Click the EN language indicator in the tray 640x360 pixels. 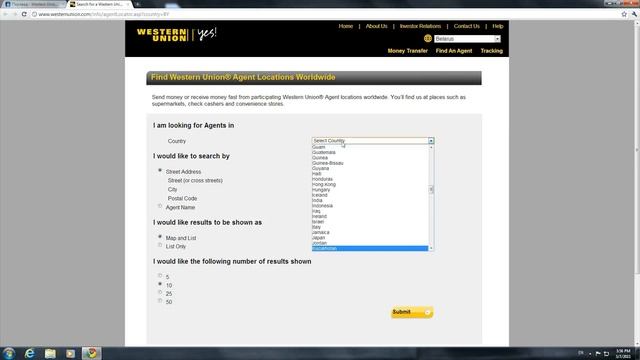(581, 353)
